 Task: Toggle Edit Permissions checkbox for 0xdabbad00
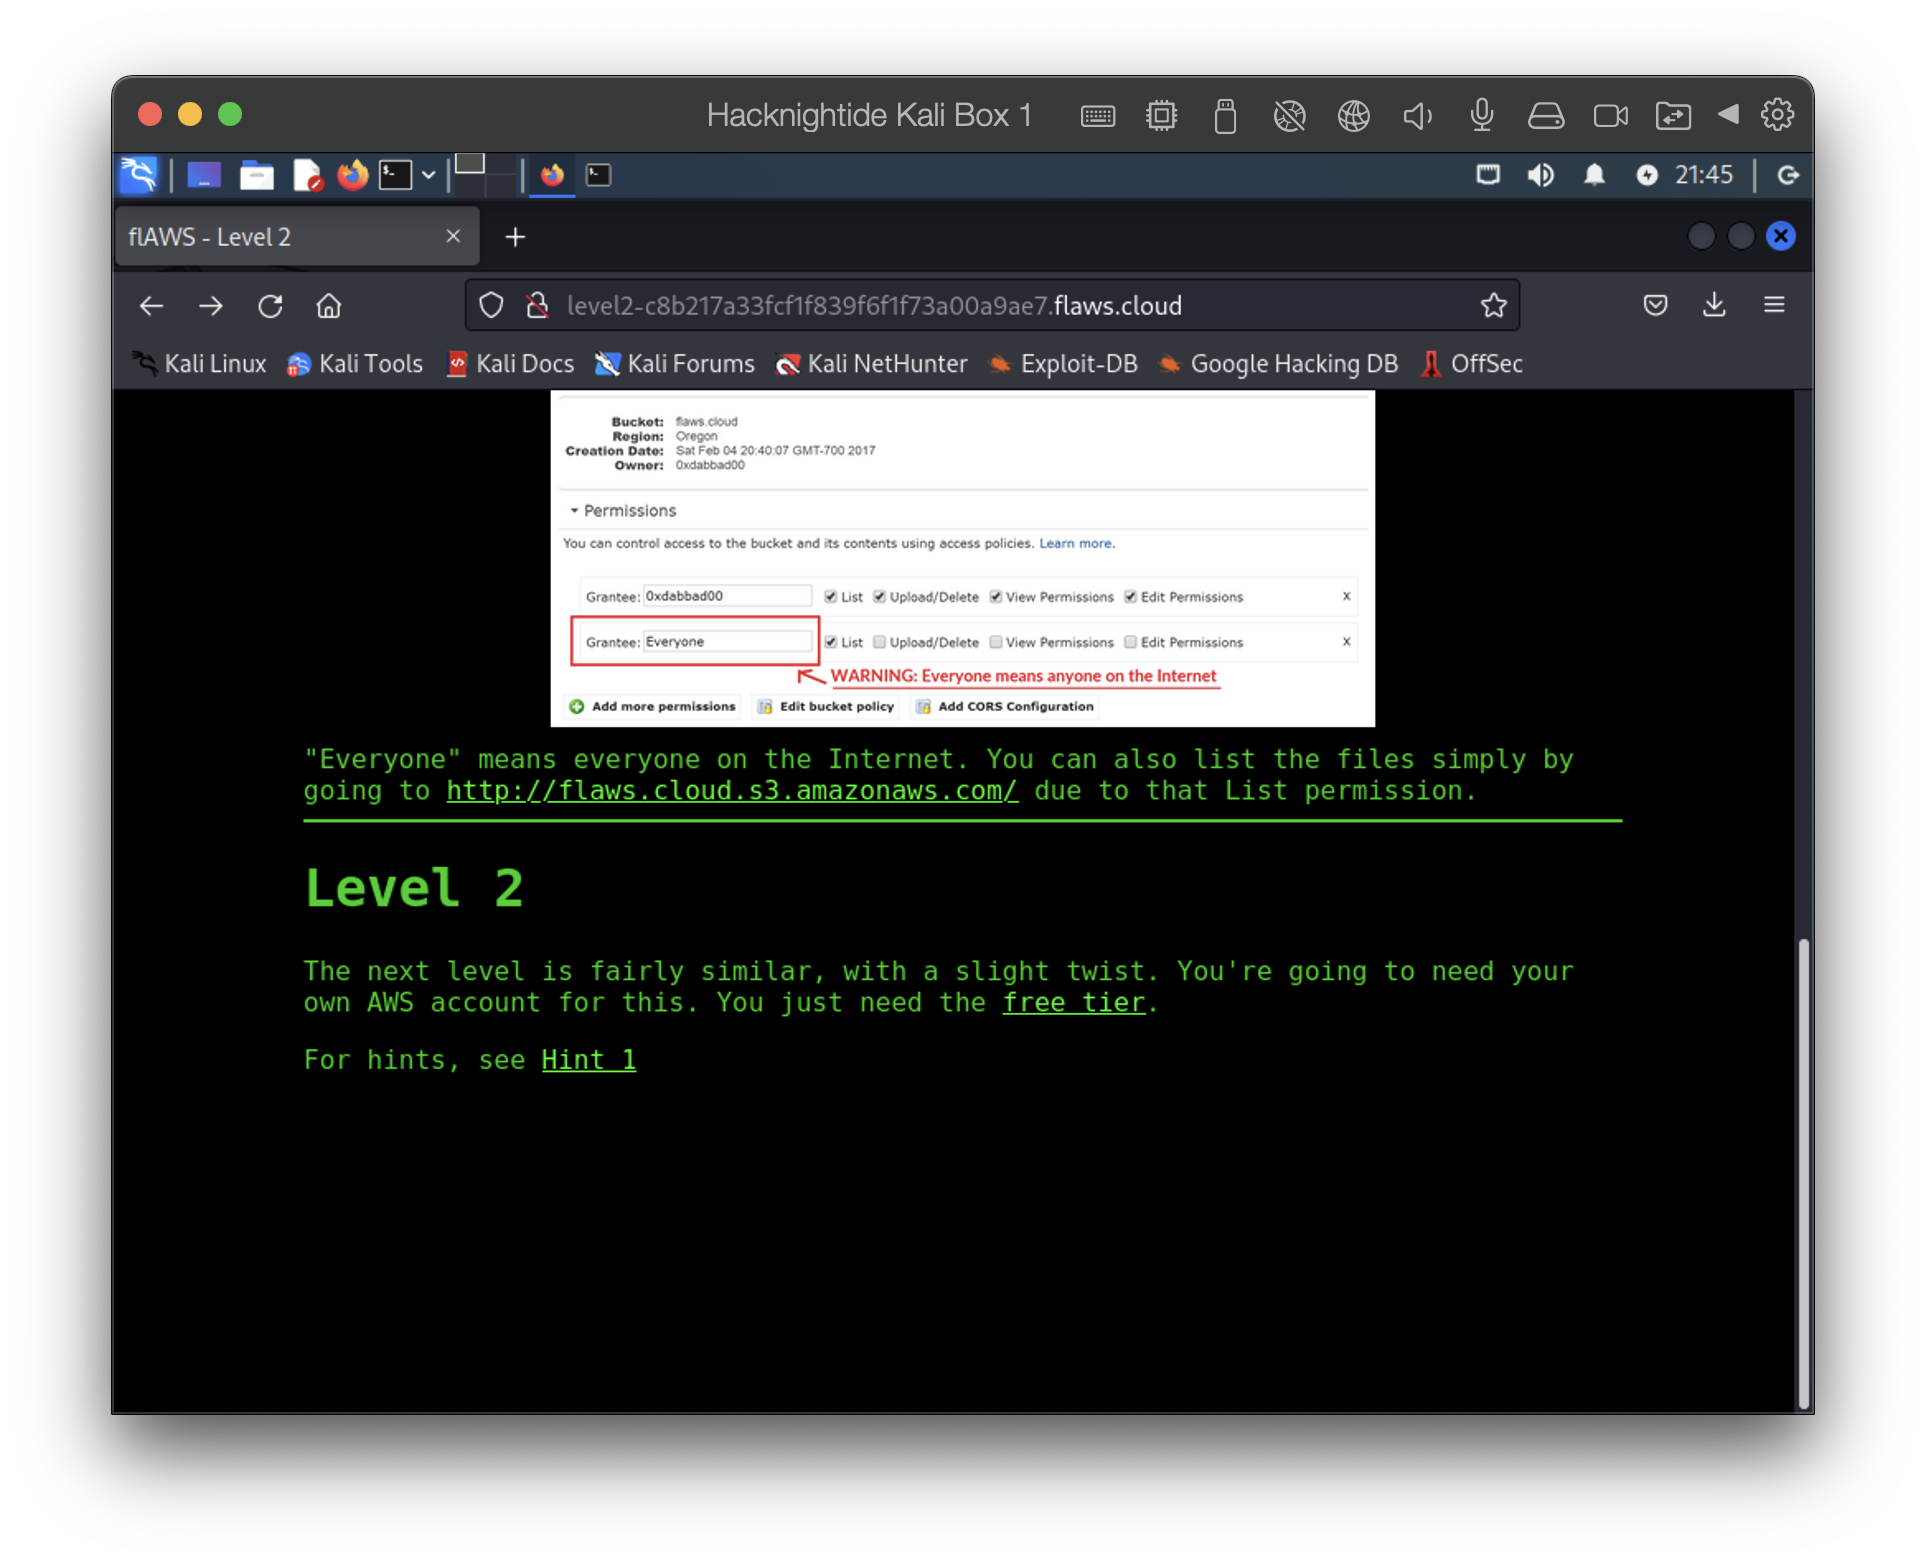pos(1130,597)
